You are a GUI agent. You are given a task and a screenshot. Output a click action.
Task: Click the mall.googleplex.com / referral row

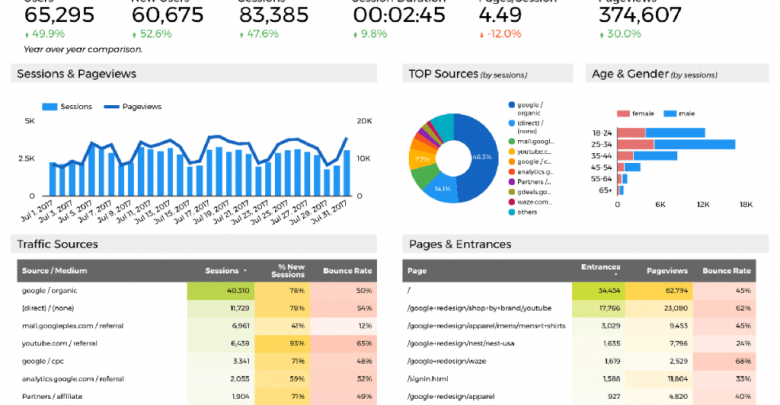coord(197,326)
